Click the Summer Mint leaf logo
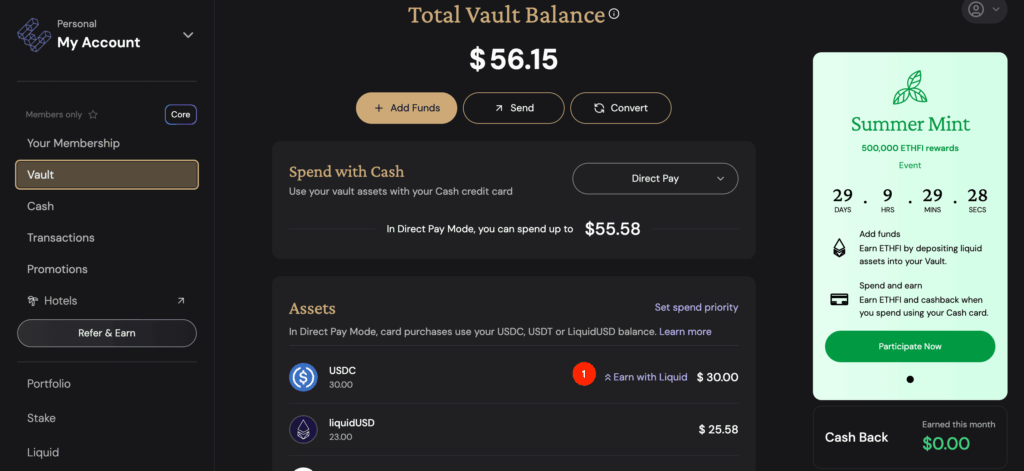1024x471 pixels. tap(910, 88)
